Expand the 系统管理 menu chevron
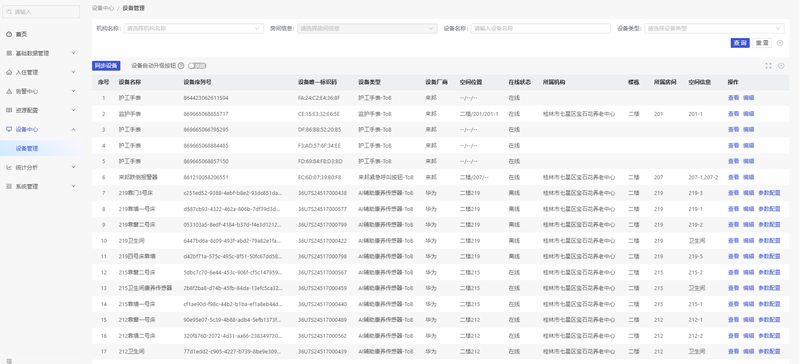The image size is (800, 364). coord(73,187)
